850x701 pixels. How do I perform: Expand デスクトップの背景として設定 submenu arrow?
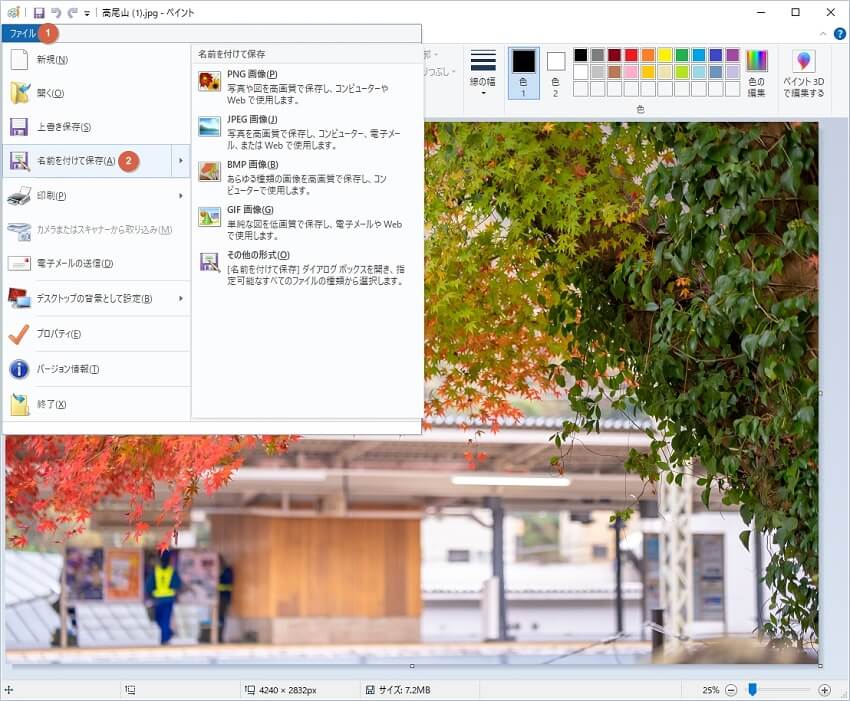(x=180, y=298)
